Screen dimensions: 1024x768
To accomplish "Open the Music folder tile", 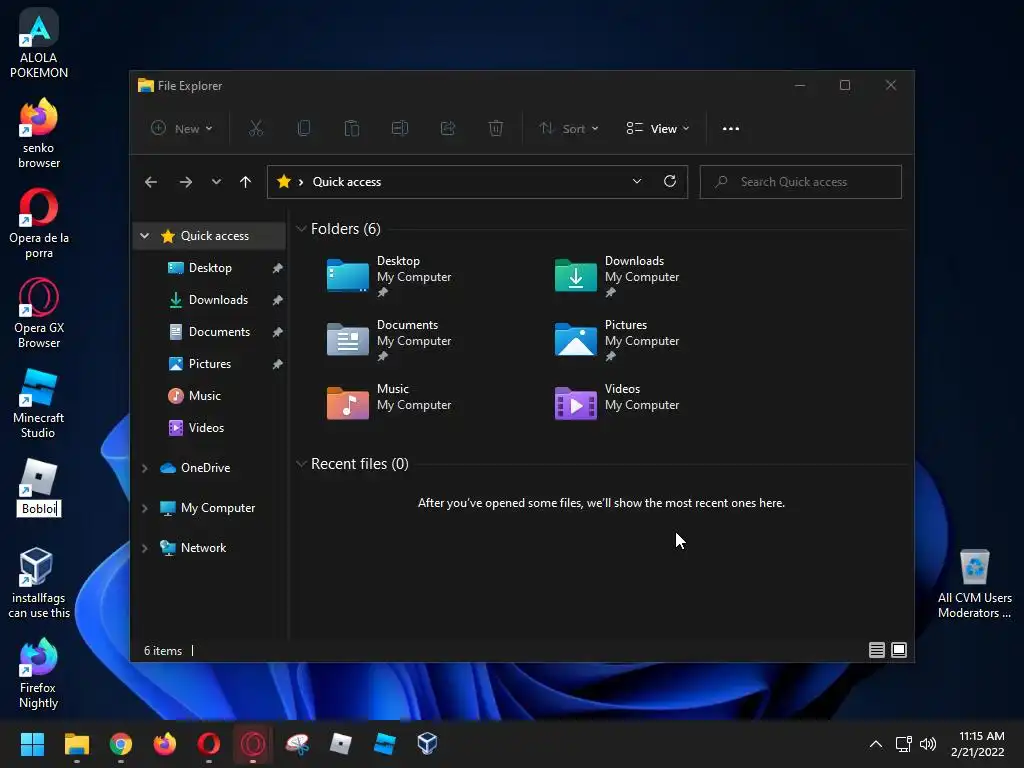I will pyautogui.click(x=389, y=402).
